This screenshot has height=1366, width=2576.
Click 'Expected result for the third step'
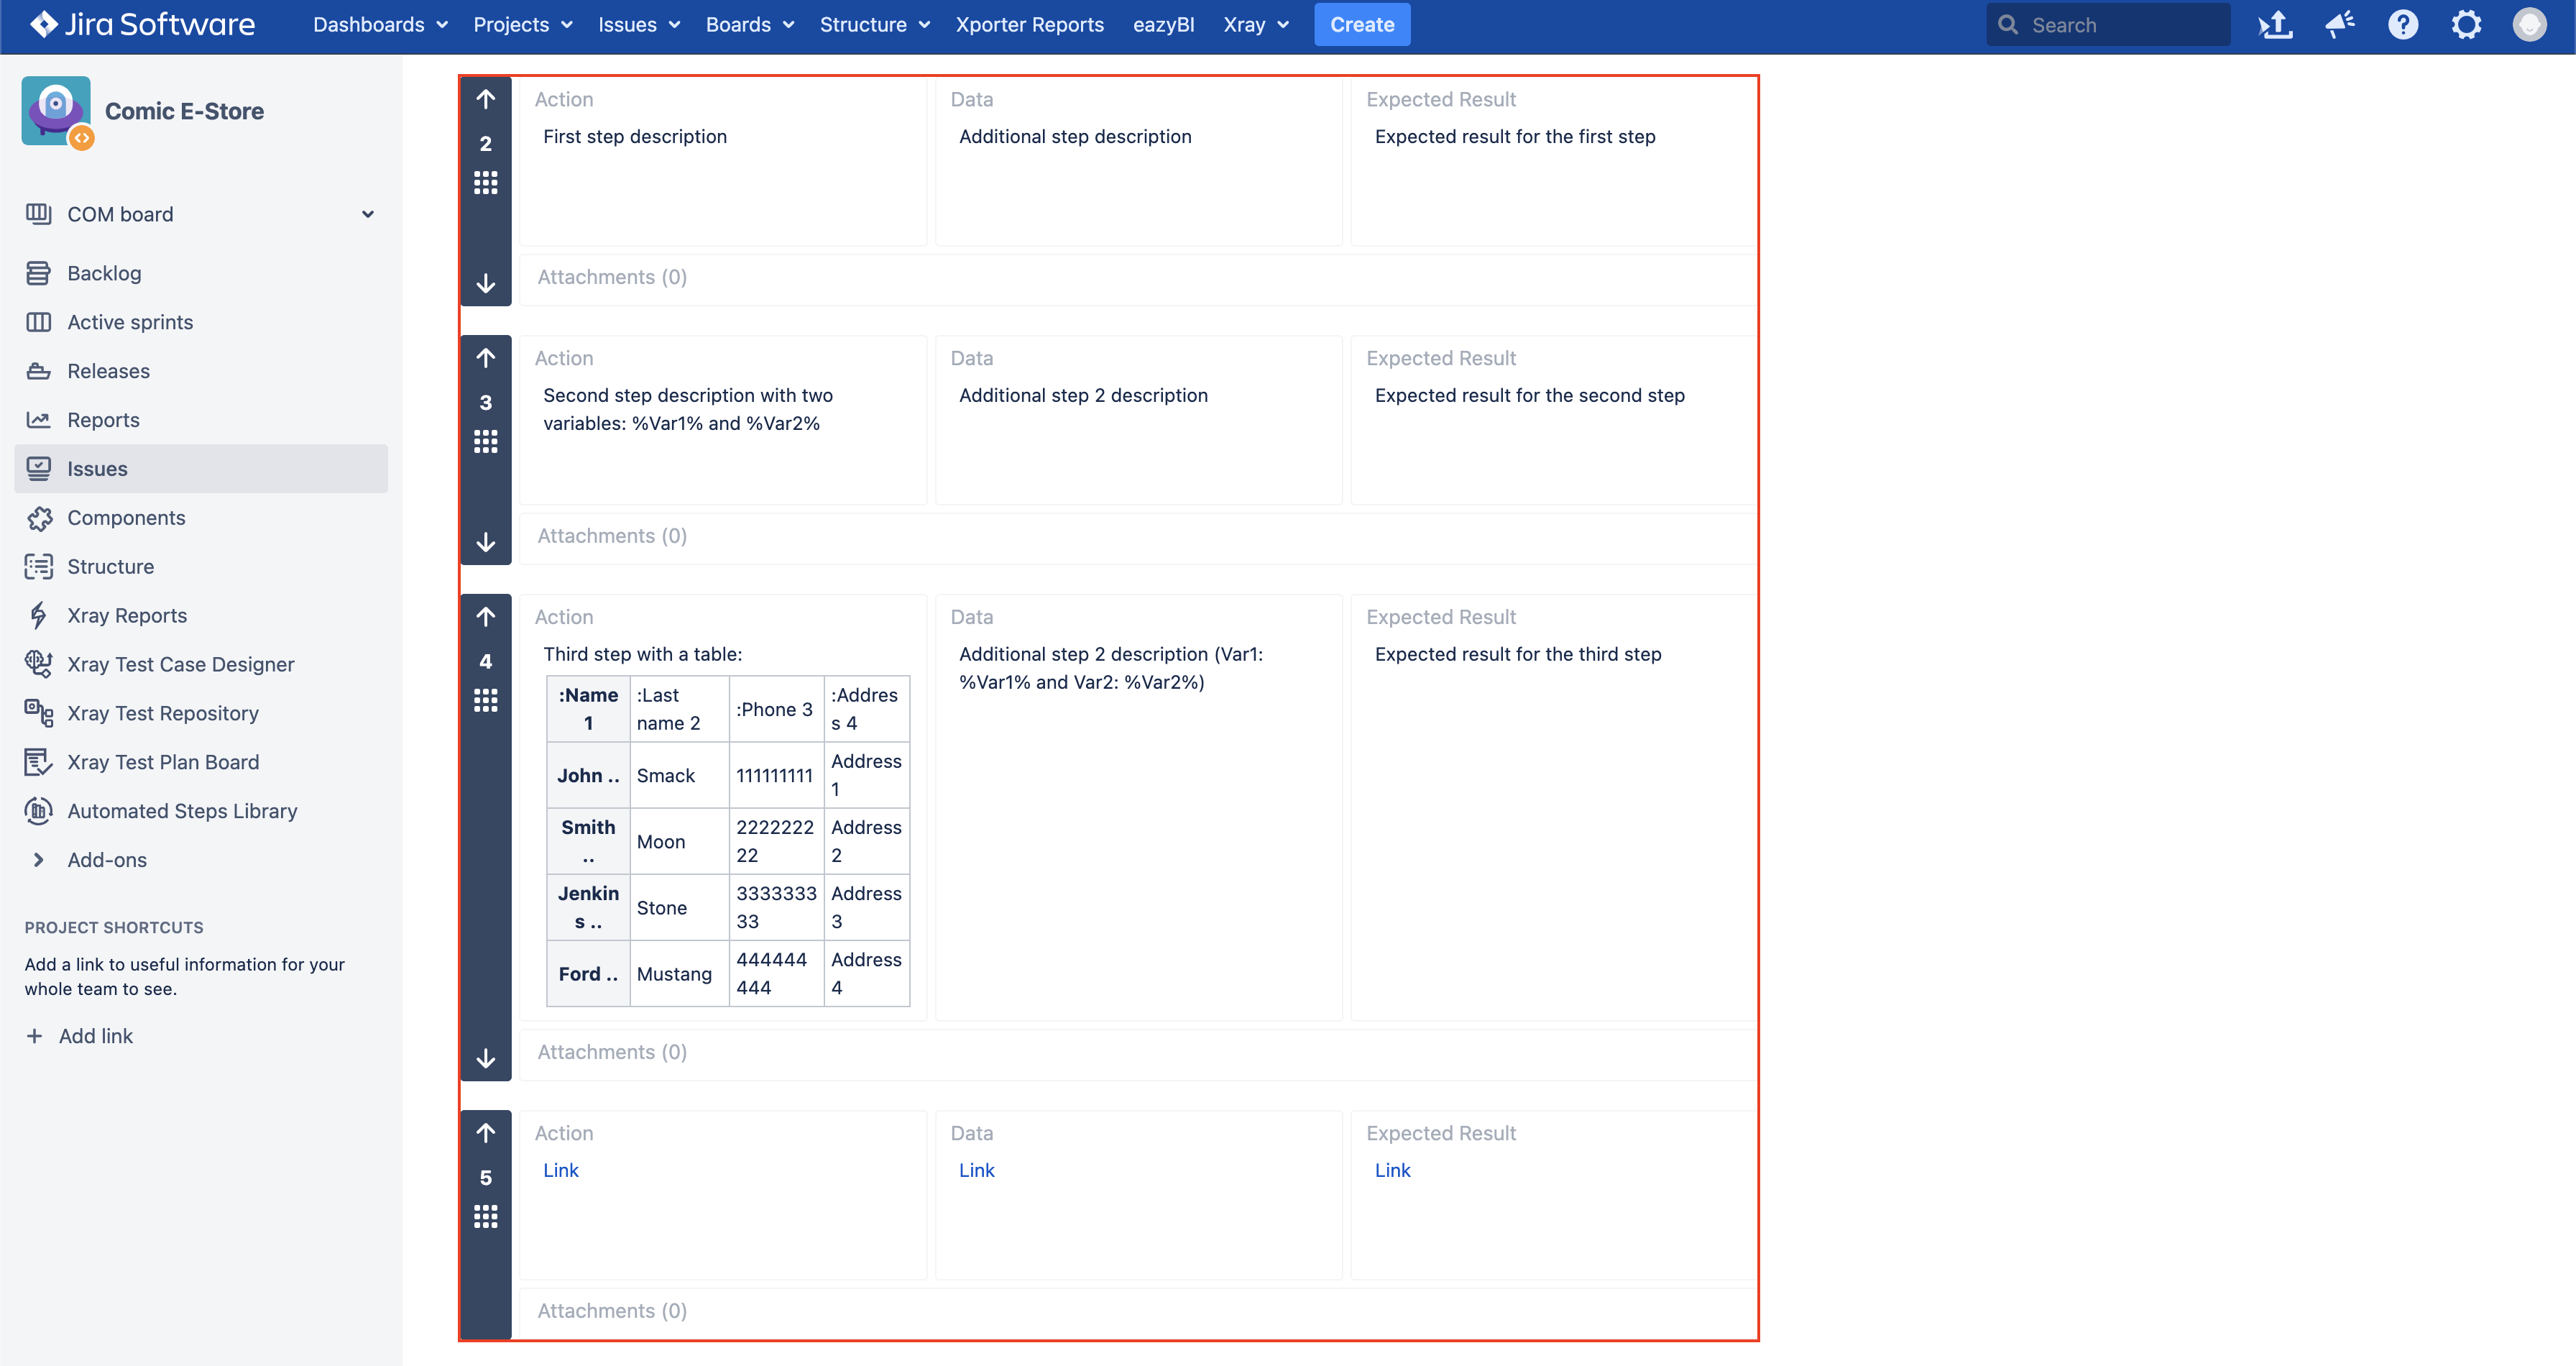[1518, 654]
